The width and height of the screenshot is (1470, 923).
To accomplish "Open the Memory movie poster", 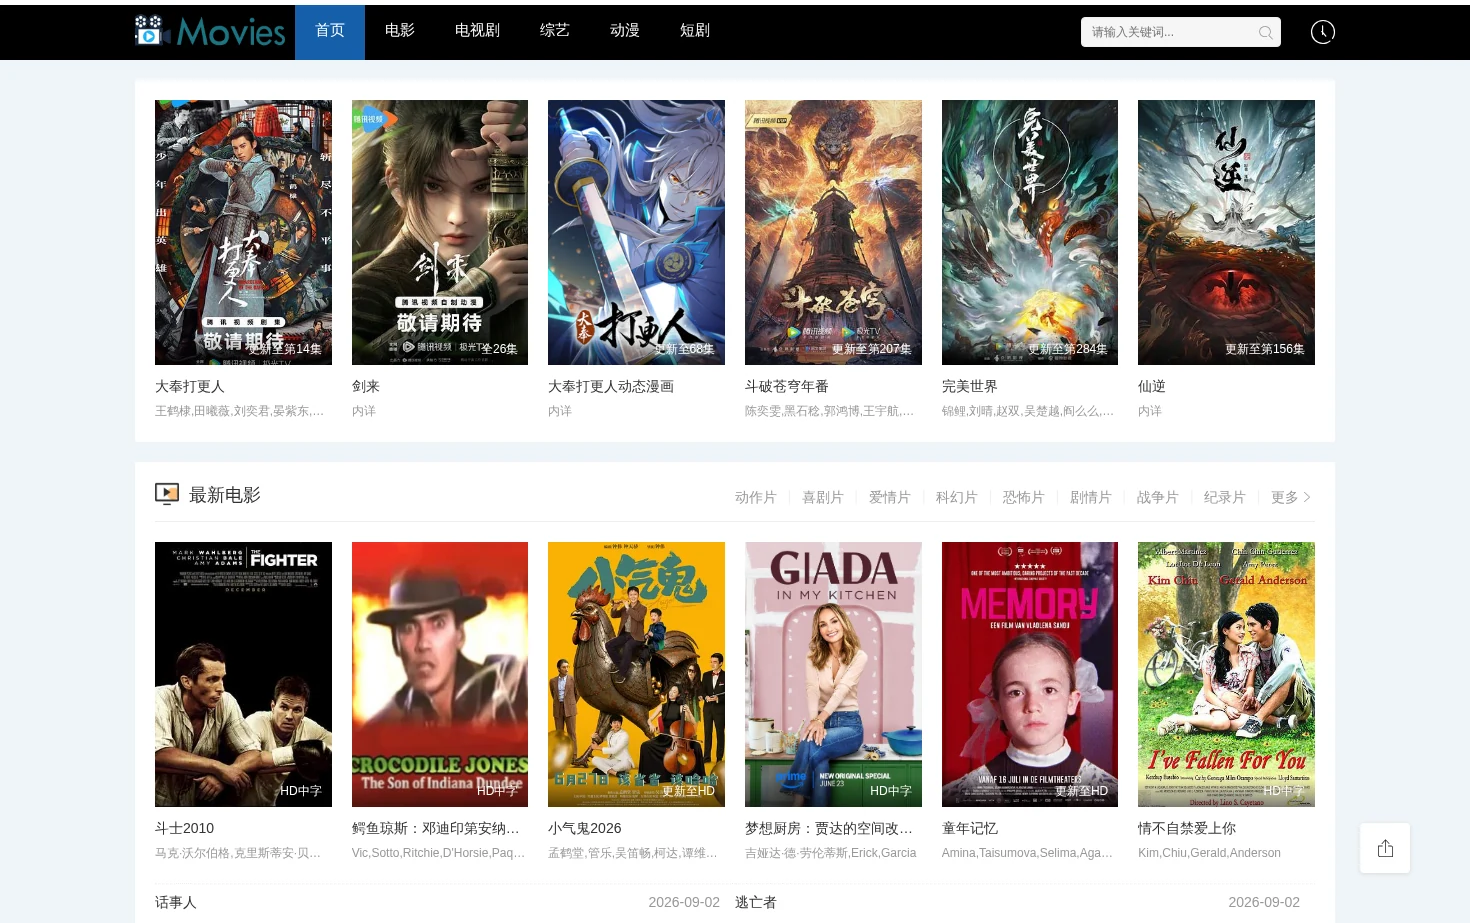I will point(1030,674).
